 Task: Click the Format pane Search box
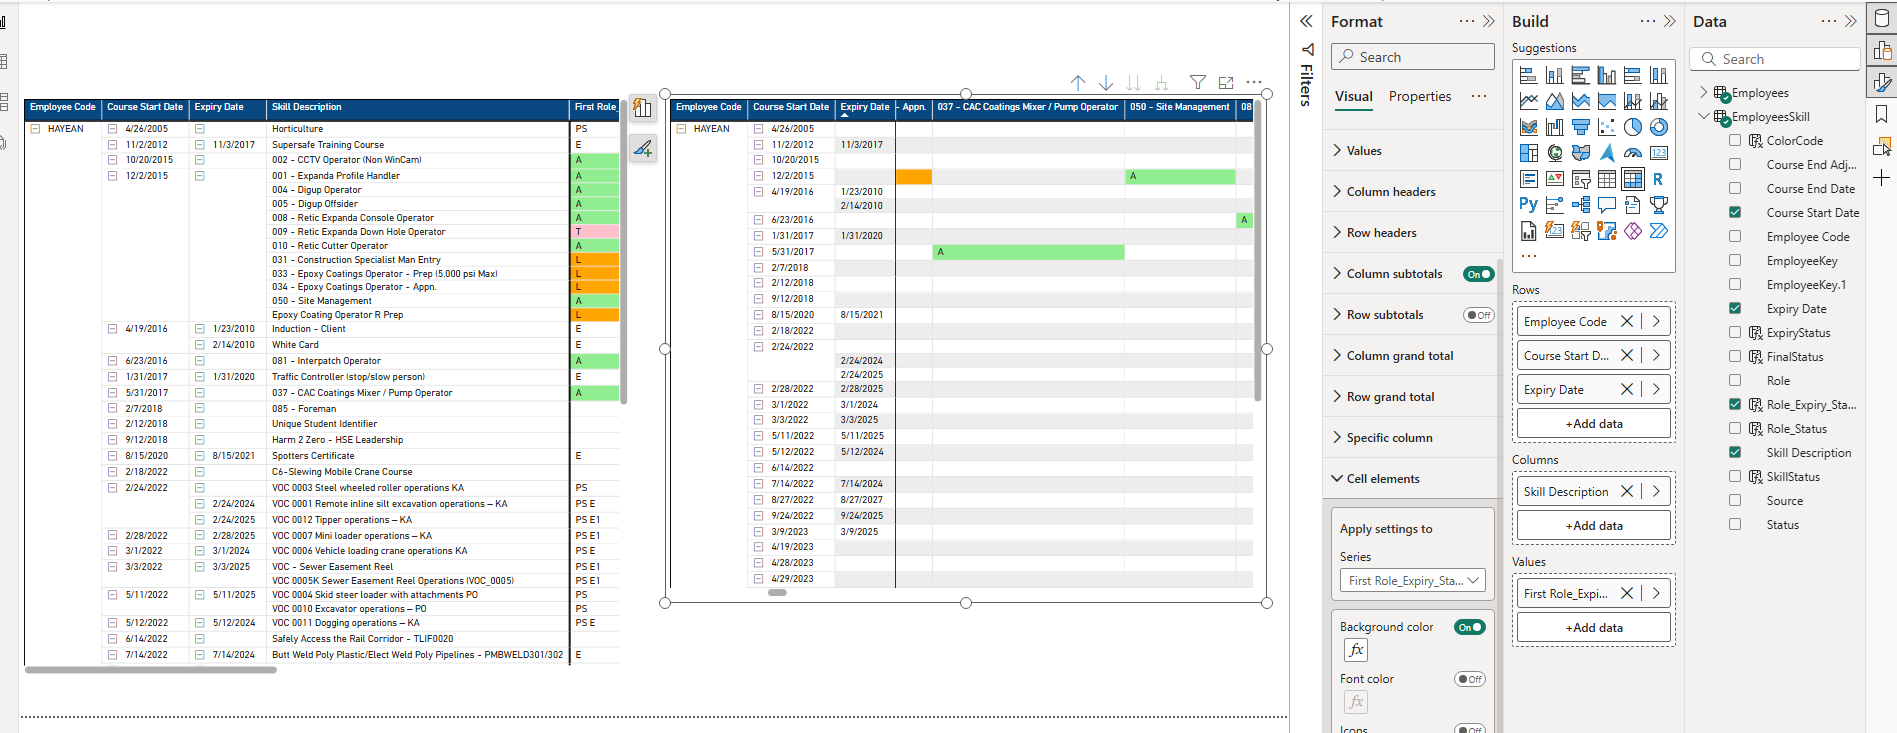click(x=1413, y=57)
